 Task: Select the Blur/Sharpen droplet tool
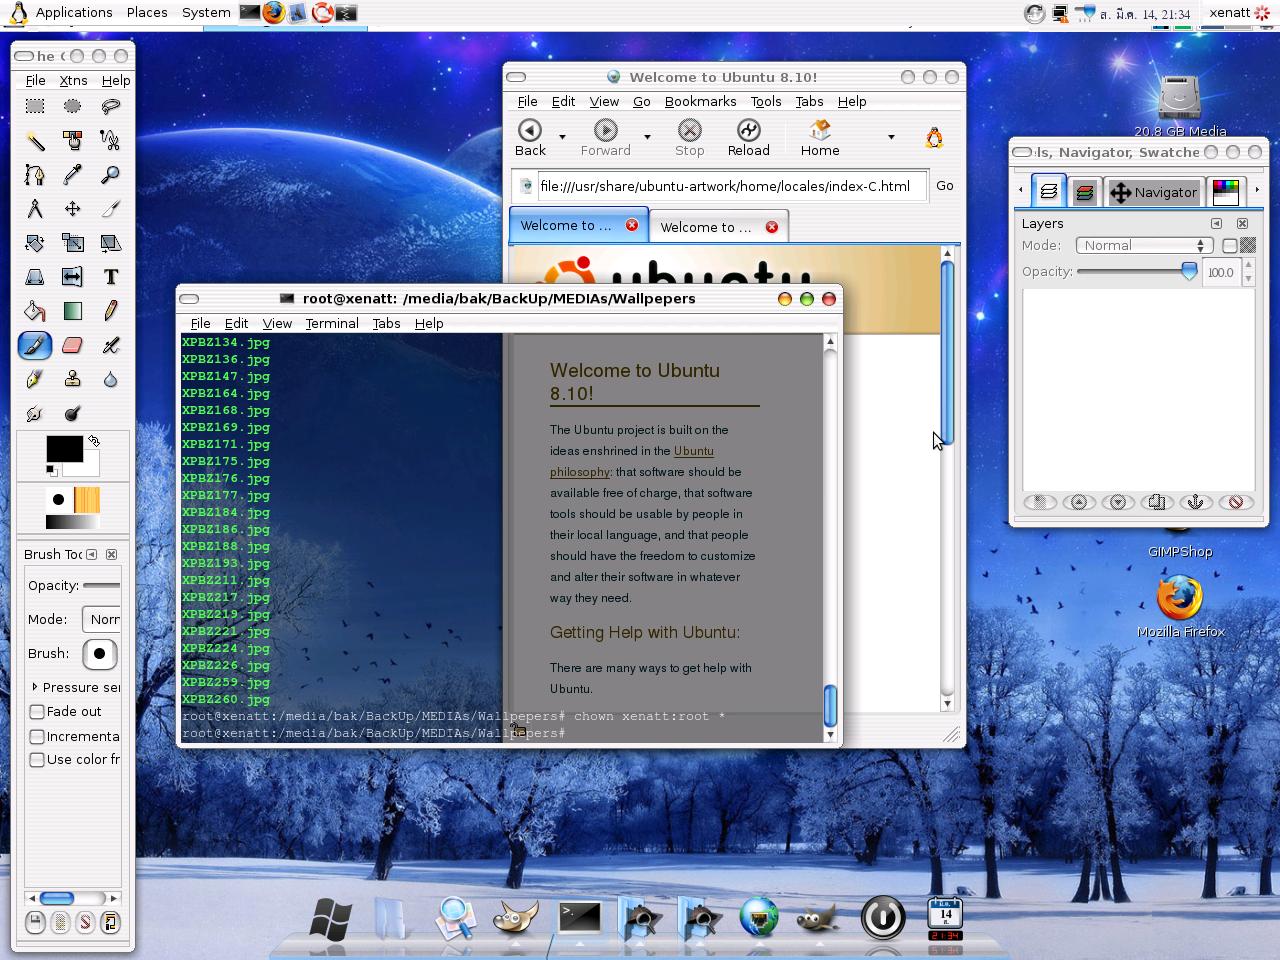(110, 379)
